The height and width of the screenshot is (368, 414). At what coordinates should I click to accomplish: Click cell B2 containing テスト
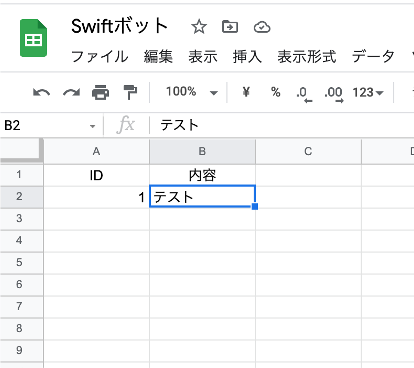[x=202, y=196]
